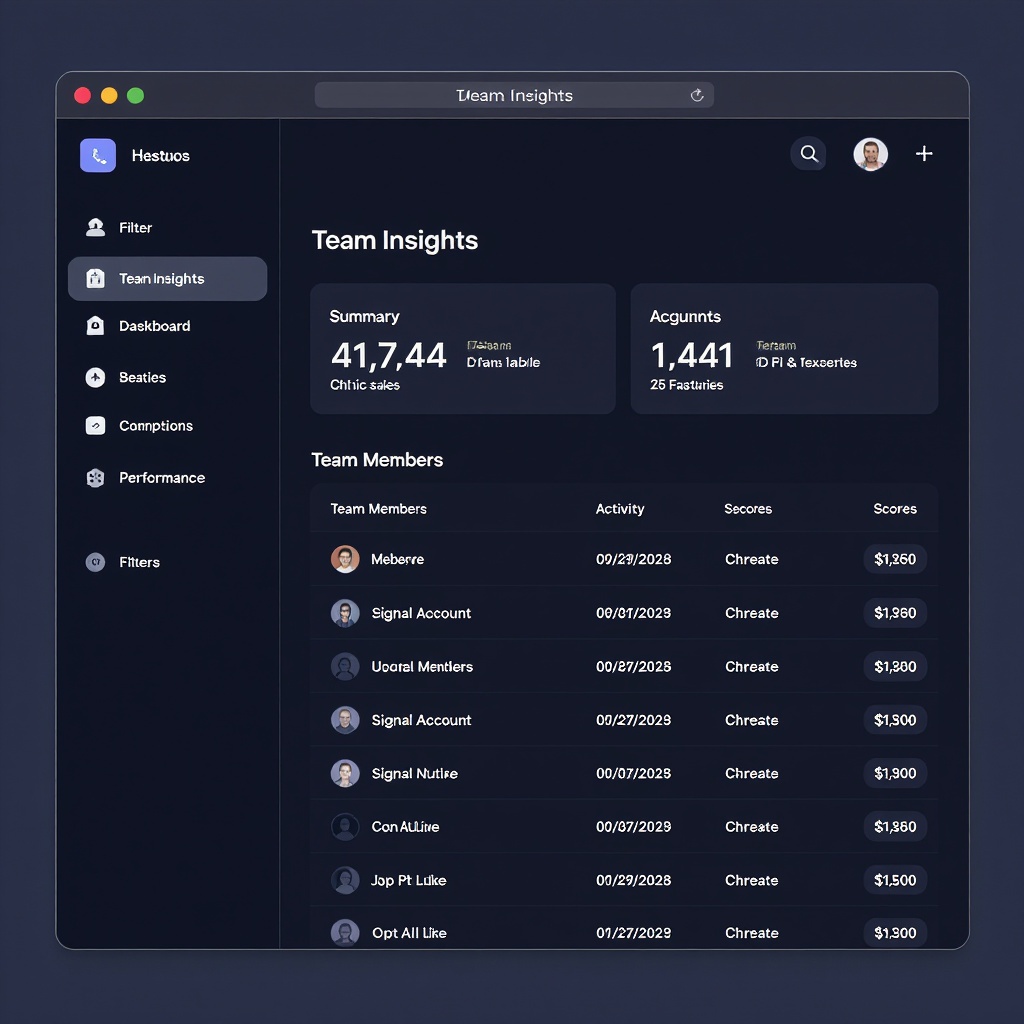Click Signal Nutise avatar
Screen dimensions: 1024x1024
pyautogui.click(x=345, y=773)
